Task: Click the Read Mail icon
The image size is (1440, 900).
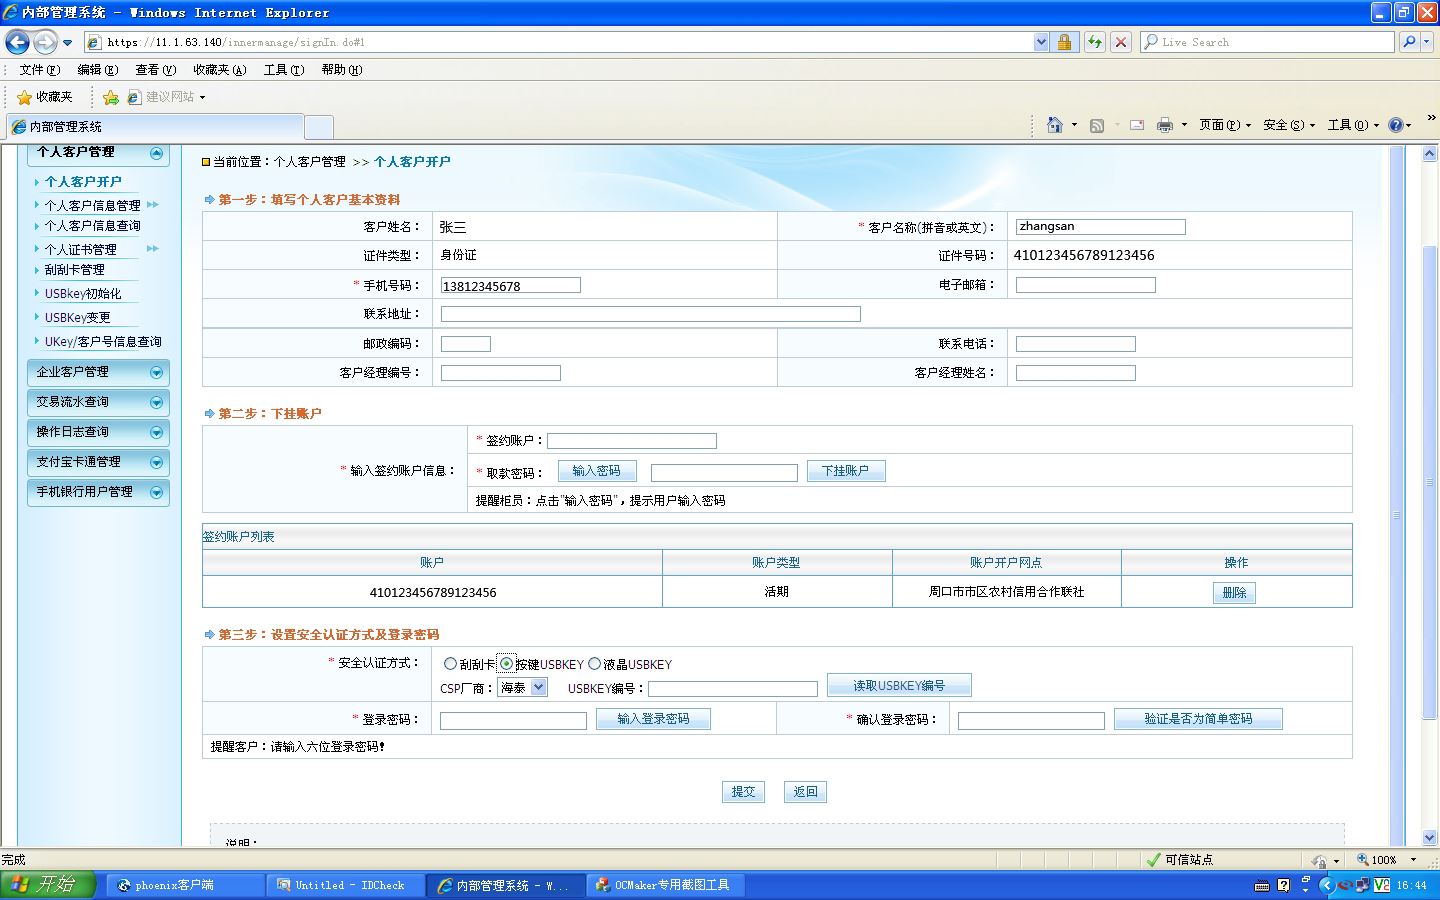Action: point(1137,125)
